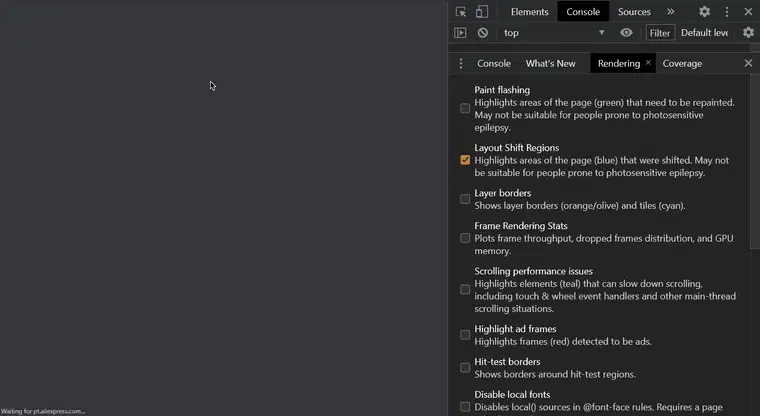
Task: Switch to the top Console tab
Action: [x=583, y=12]
